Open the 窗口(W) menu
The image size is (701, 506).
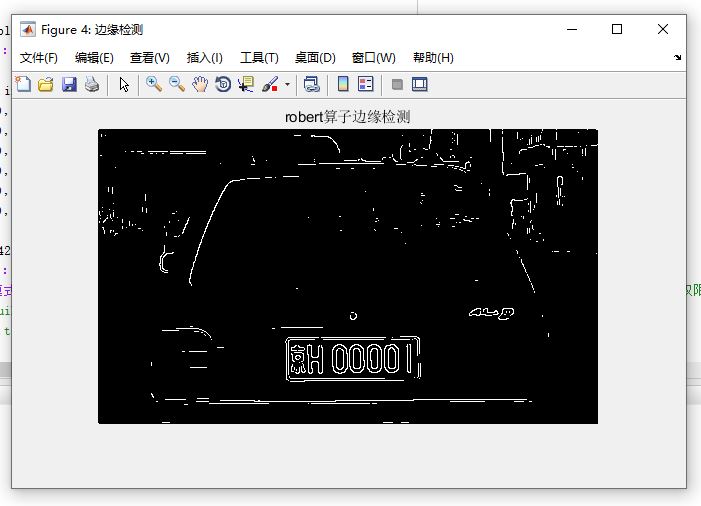pyautogui.click(x=374, y=58)
